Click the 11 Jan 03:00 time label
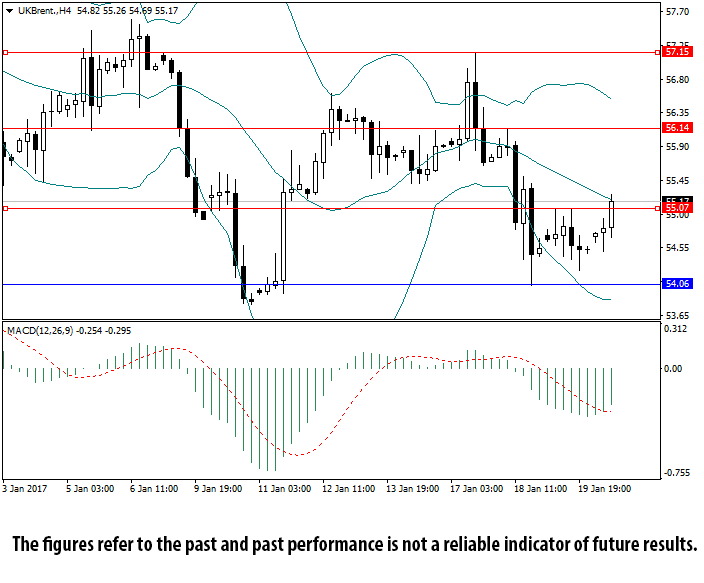The image size is (704, 583). point(284,489)
